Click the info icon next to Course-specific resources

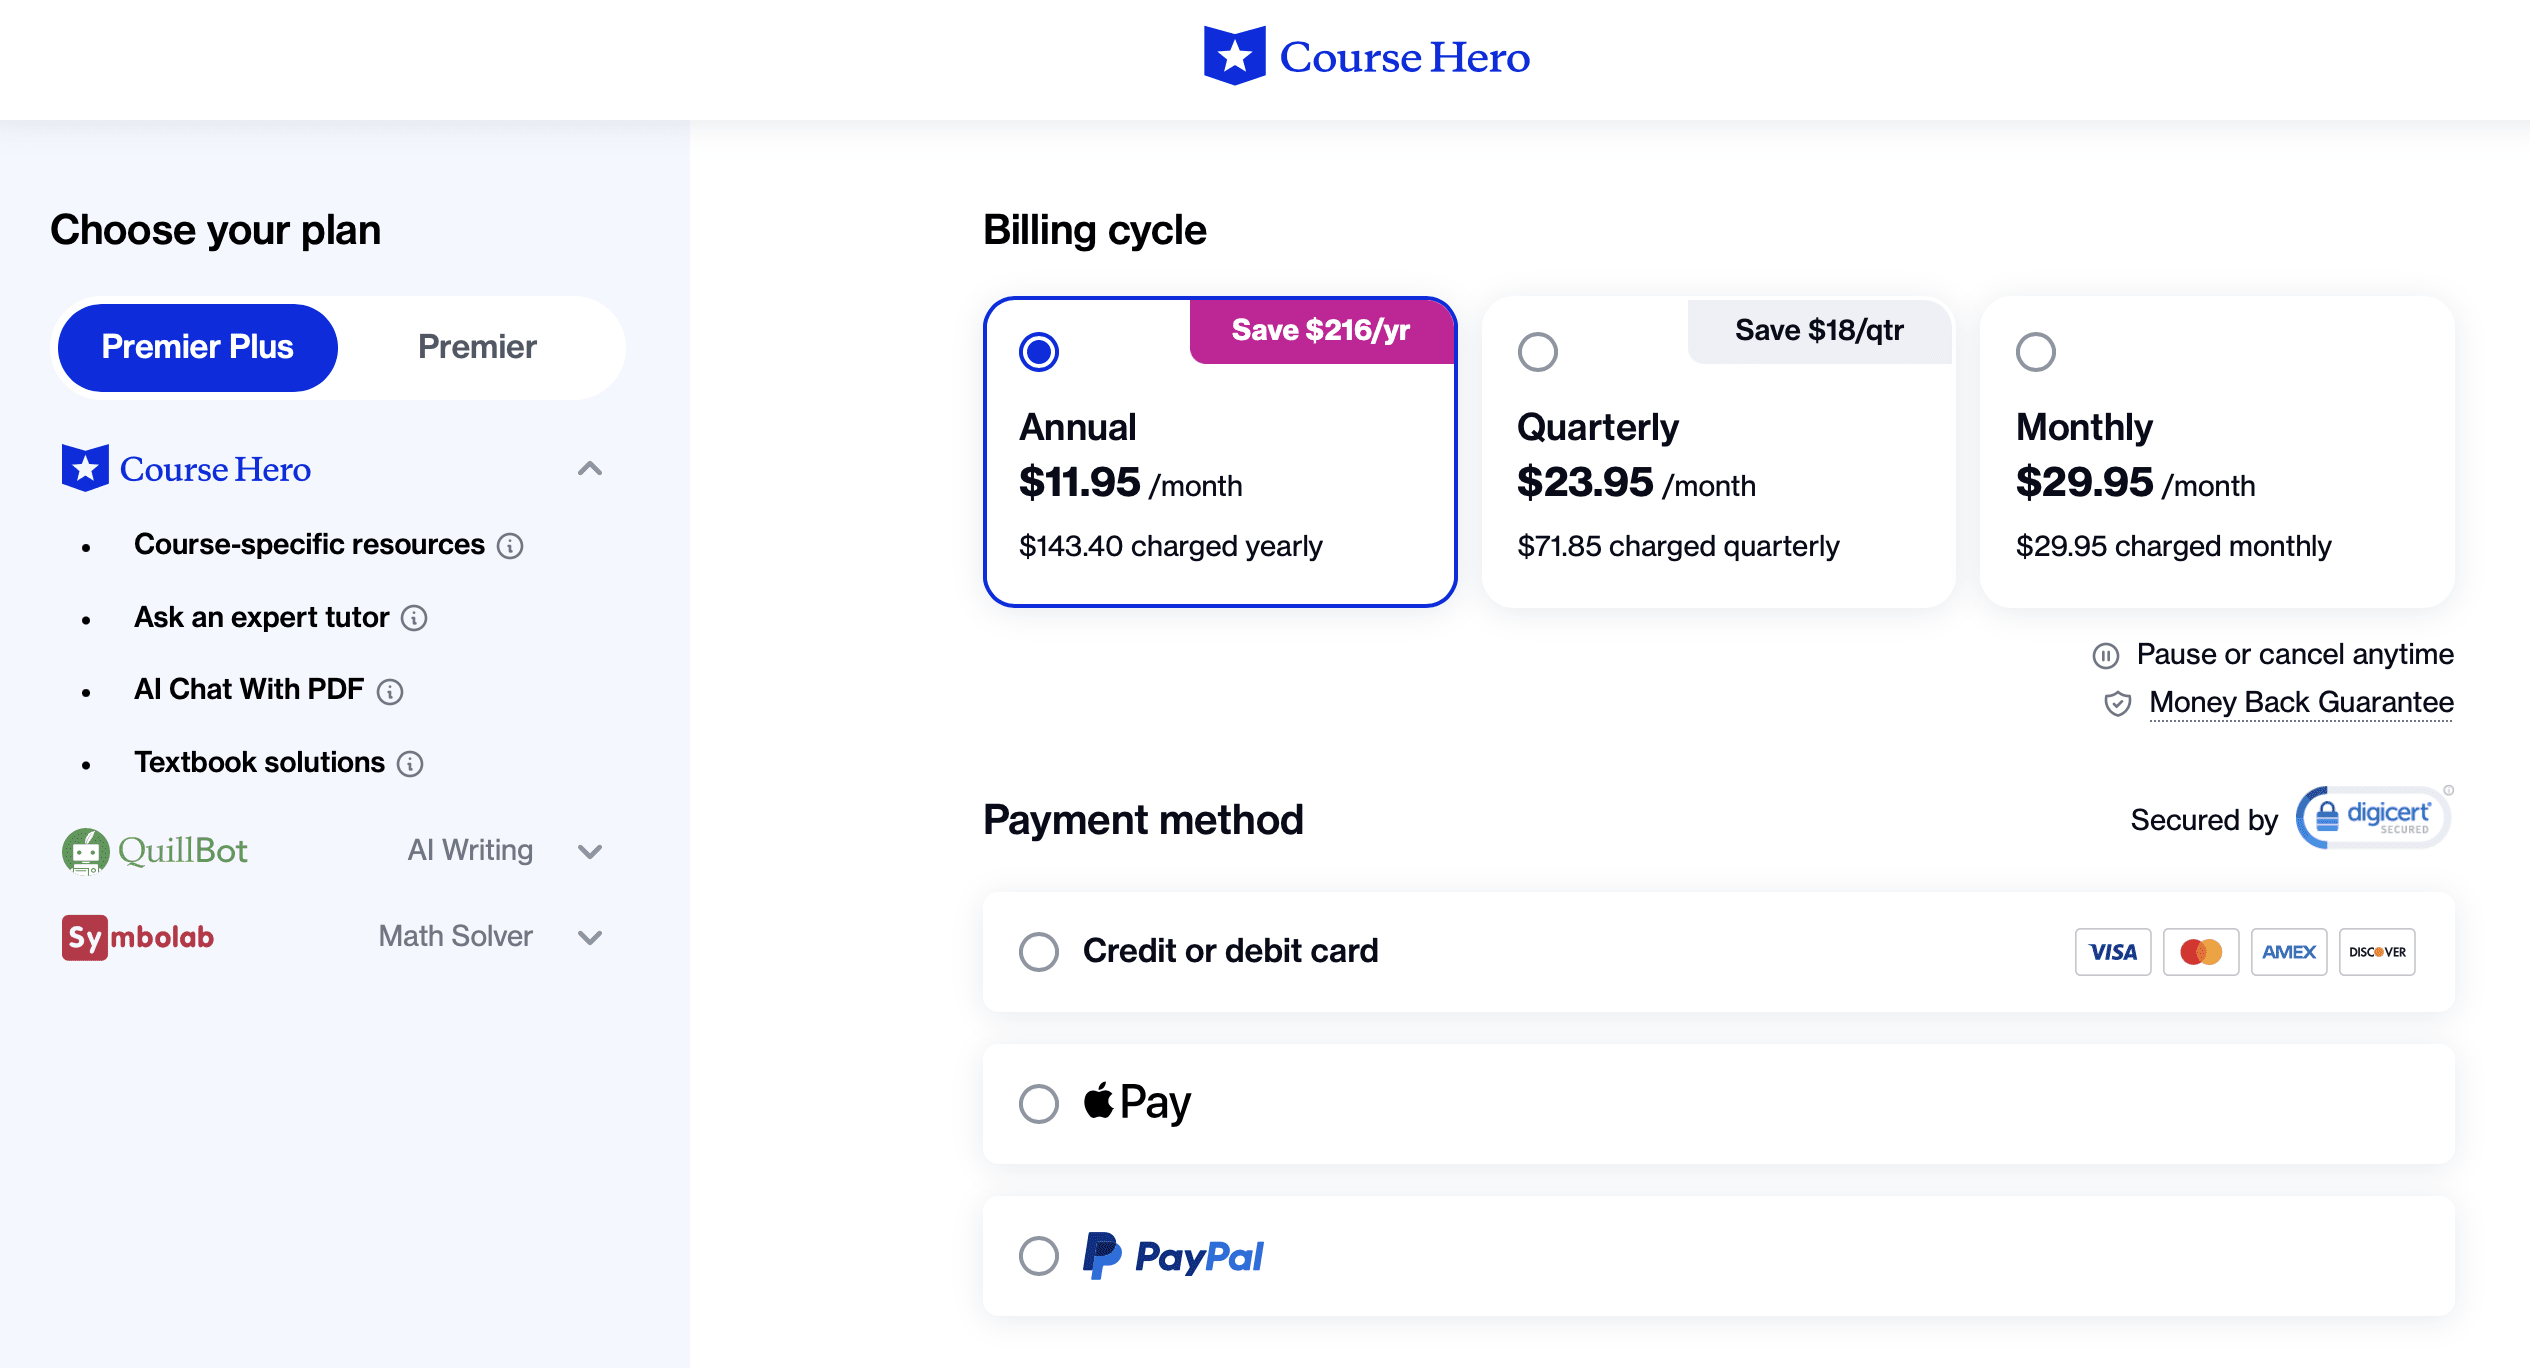pyautogui.click(x=513, y=546)
